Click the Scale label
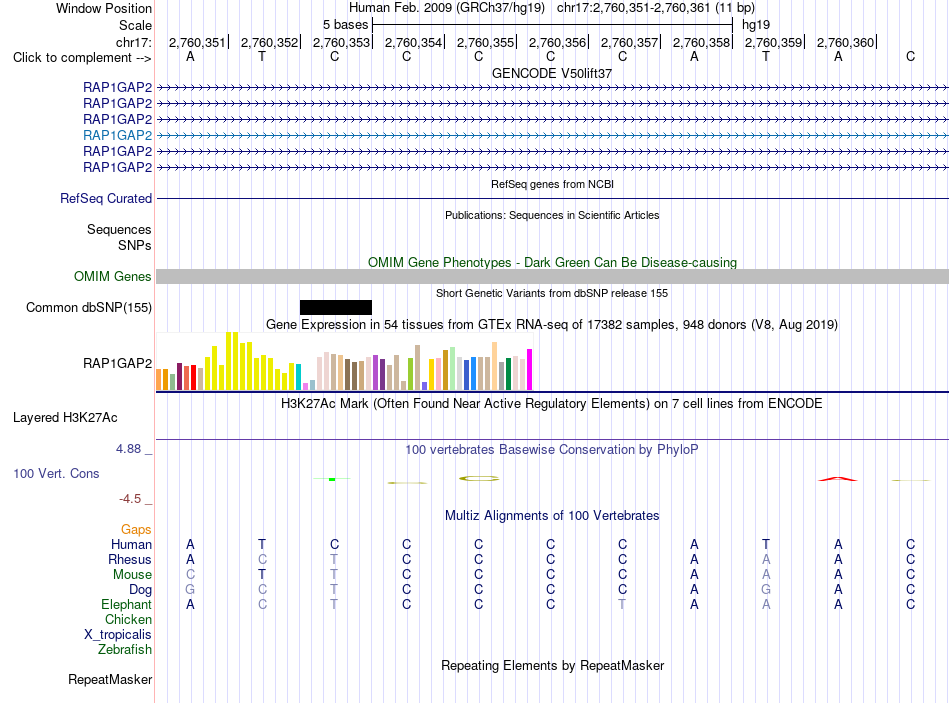Image resolution: width=950 pixels, height=703 pixels. click(136, 25)
